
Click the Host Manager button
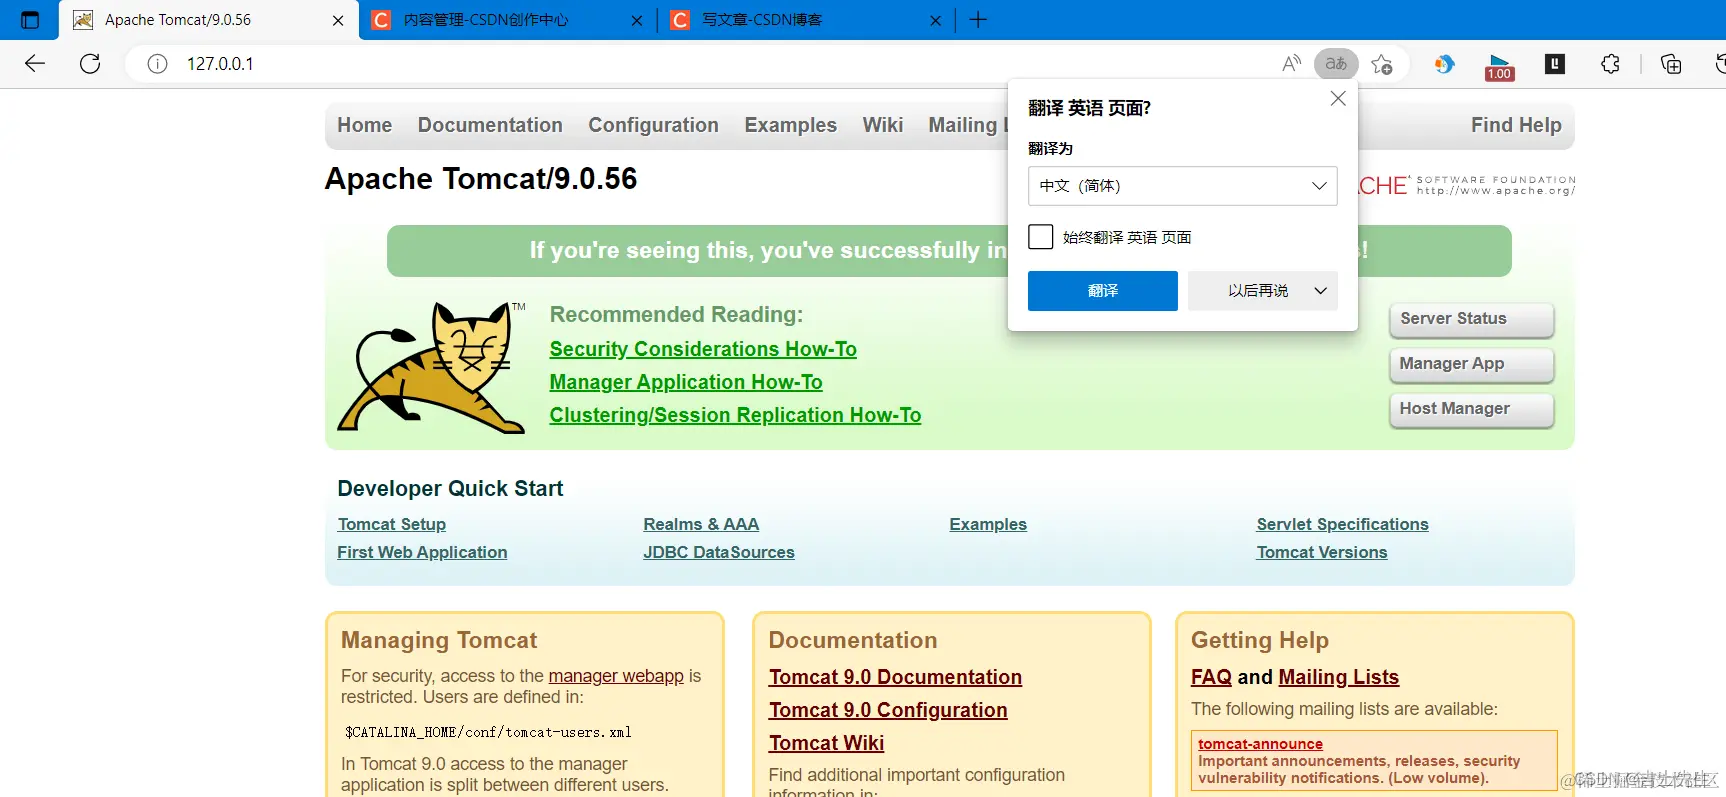coord(1471,409)
